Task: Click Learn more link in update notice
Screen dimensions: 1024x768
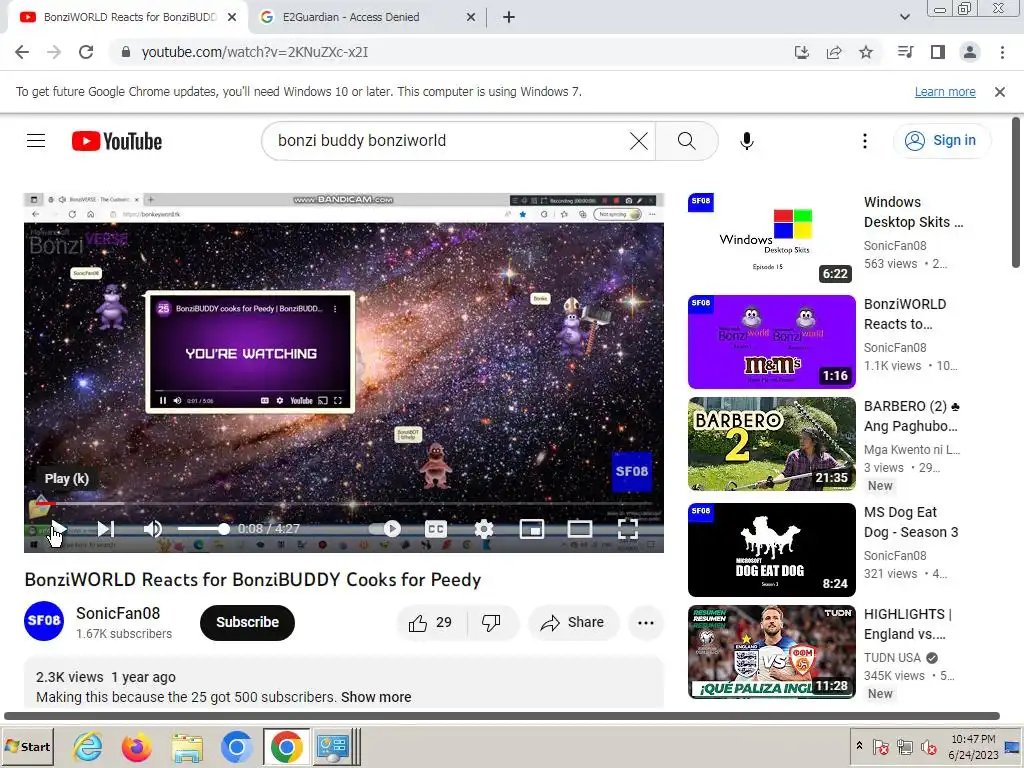Action: point(945,92)
